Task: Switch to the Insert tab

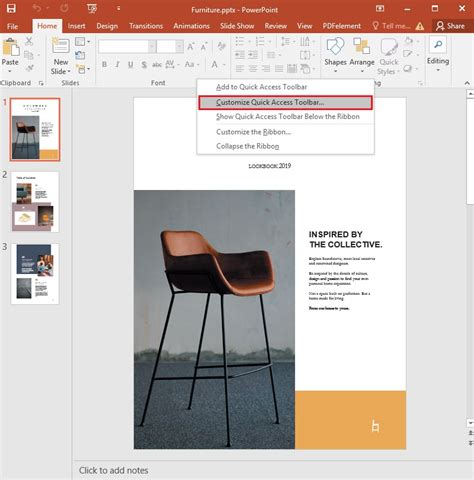Action: click(76, 26)
